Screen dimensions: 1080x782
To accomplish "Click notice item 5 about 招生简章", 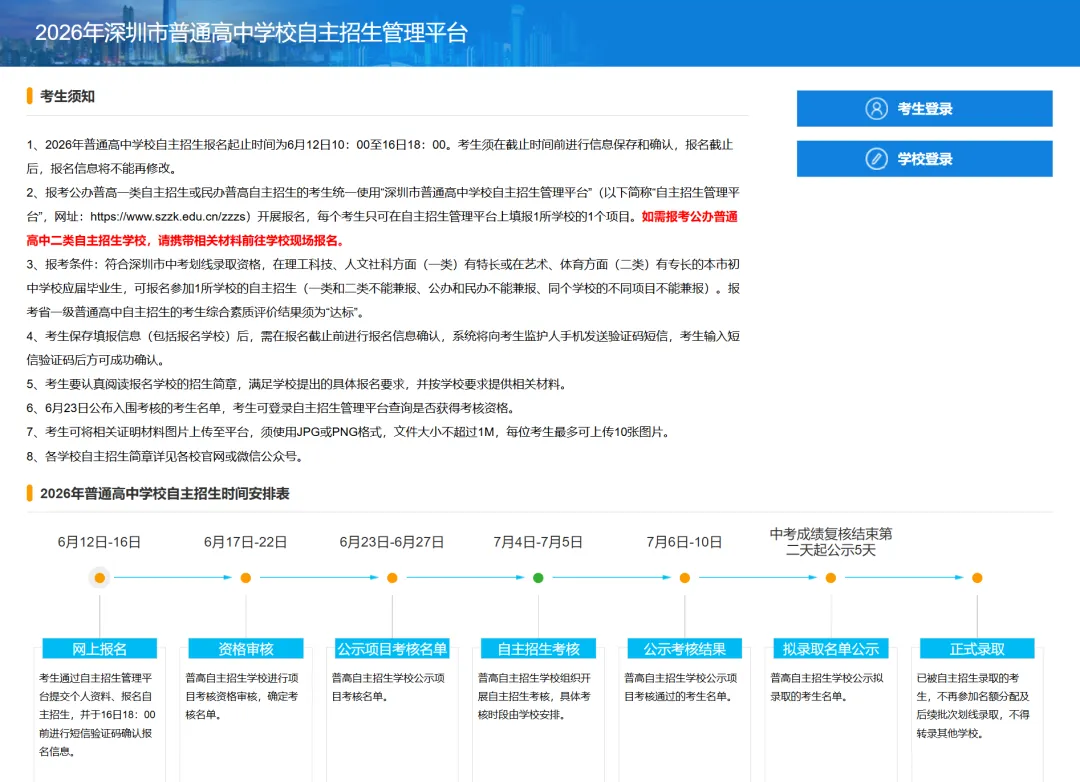I will click(x=298, y=384).
